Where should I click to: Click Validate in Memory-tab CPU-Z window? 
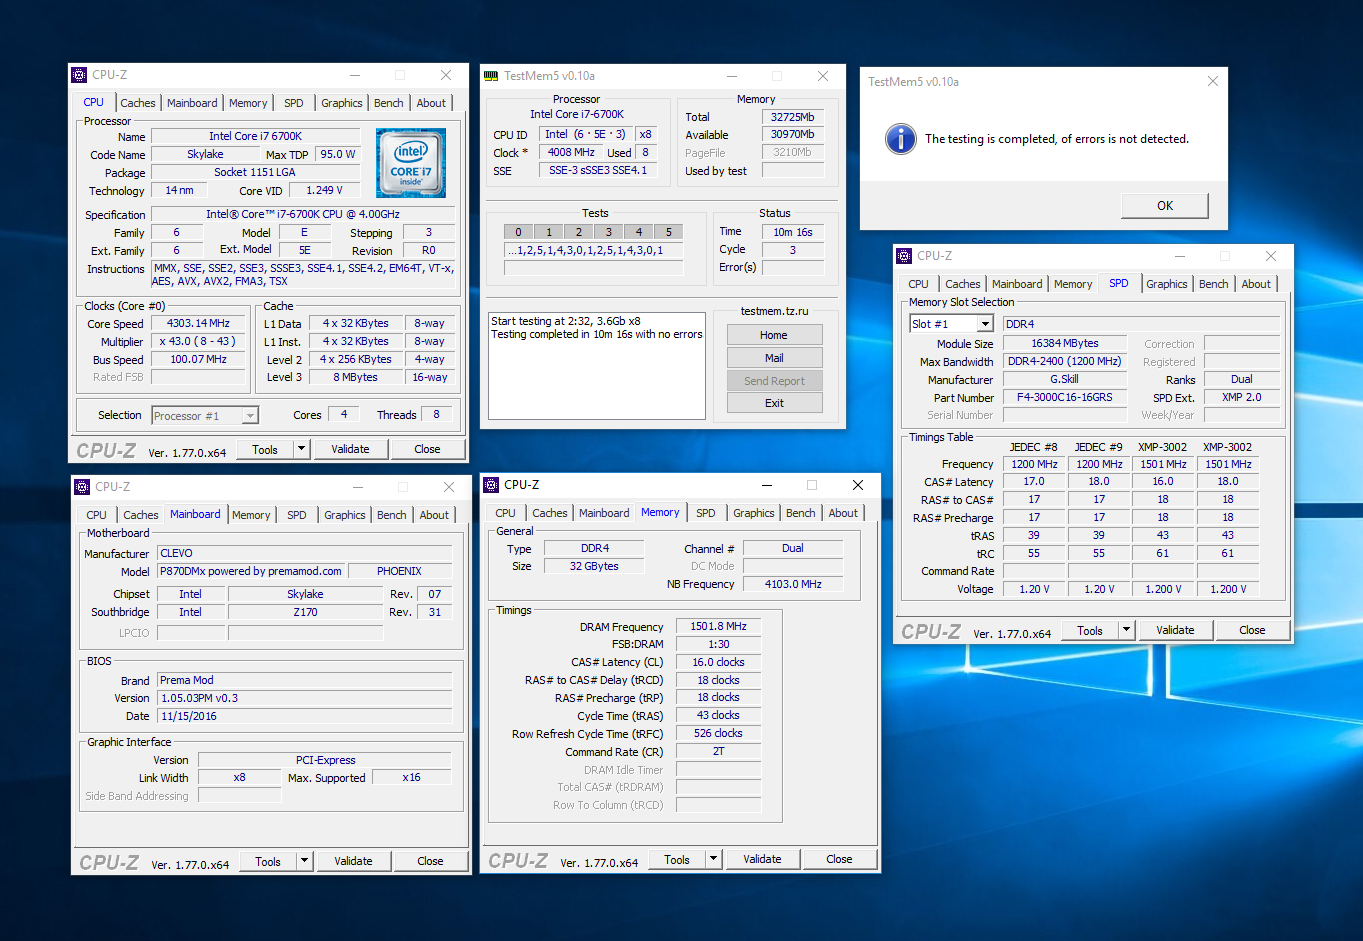click(x=762, y=859)
